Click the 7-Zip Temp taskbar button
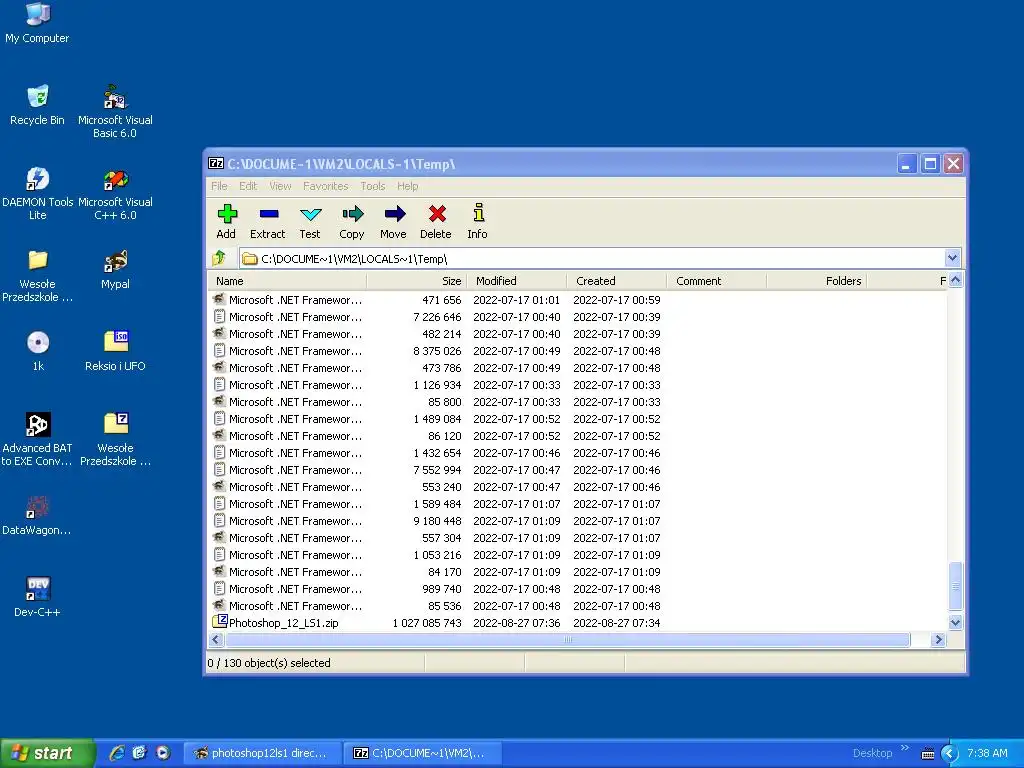 point(423,753)
